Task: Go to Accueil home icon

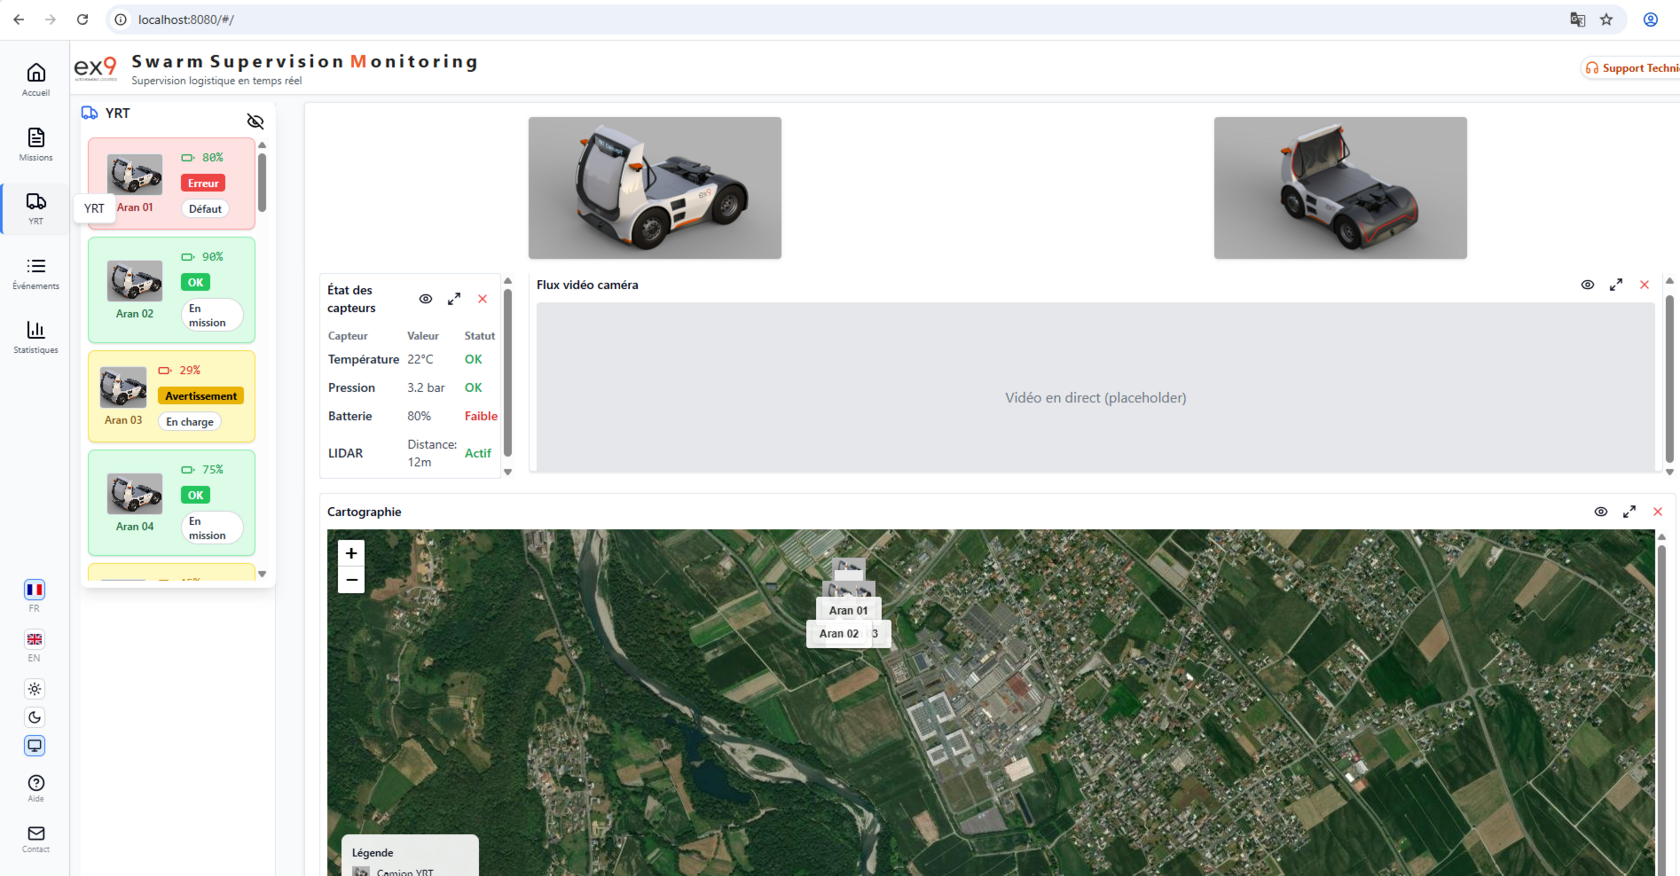Action: click(x=36, y=78)
